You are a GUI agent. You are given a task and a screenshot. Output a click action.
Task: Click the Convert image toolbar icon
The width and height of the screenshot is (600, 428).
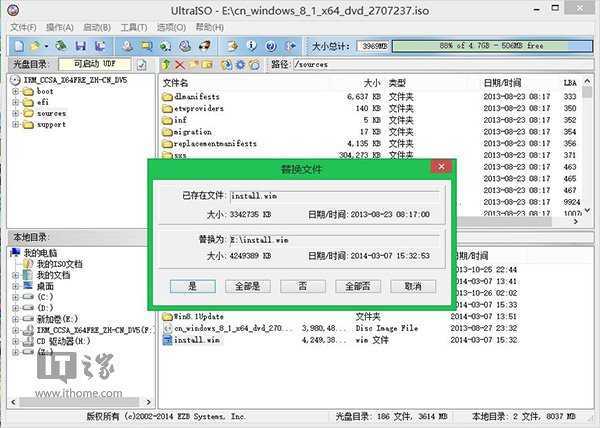click(165, 46)
